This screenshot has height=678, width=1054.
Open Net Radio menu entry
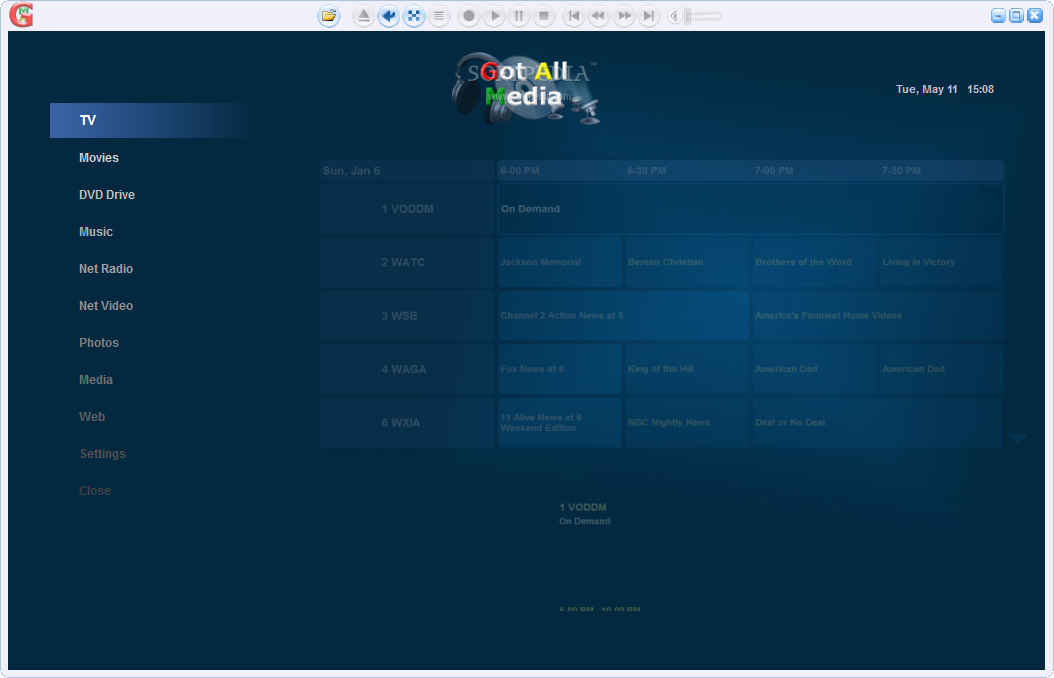pos(106,268)
